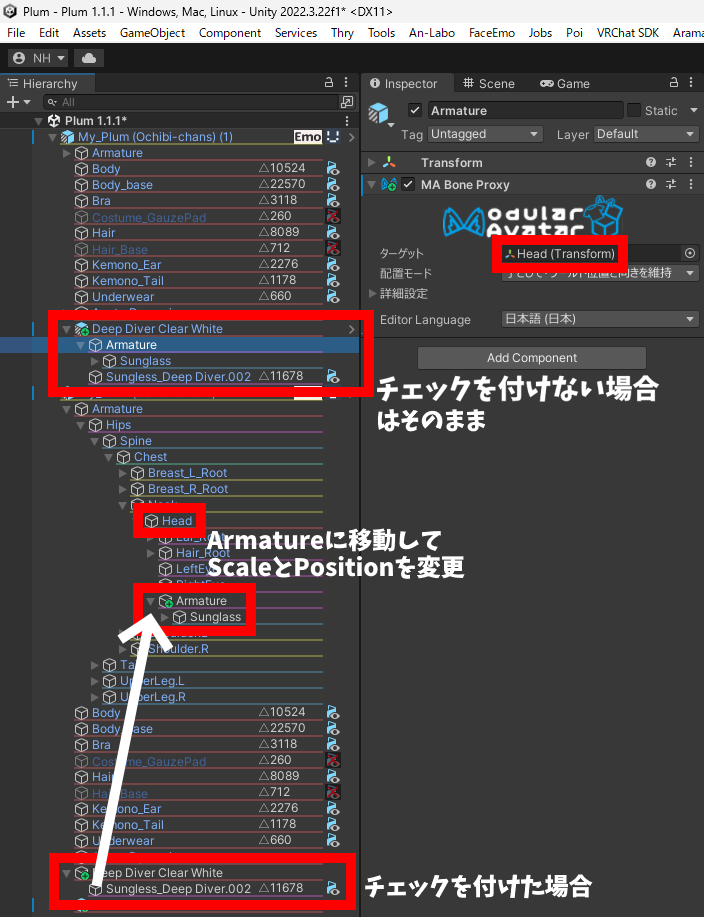Click cube icon beside Hips object
This screenshot has width=704, height=917.
click(x=95, y=425)
